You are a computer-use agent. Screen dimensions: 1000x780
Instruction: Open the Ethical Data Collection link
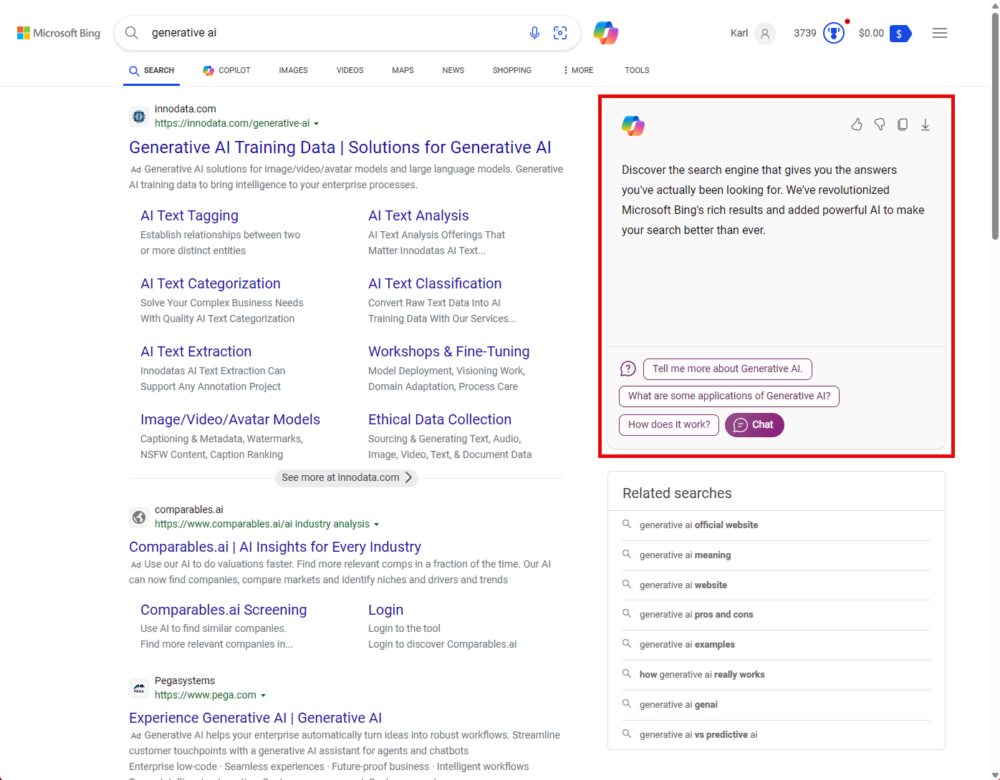[x=440, y=420]
